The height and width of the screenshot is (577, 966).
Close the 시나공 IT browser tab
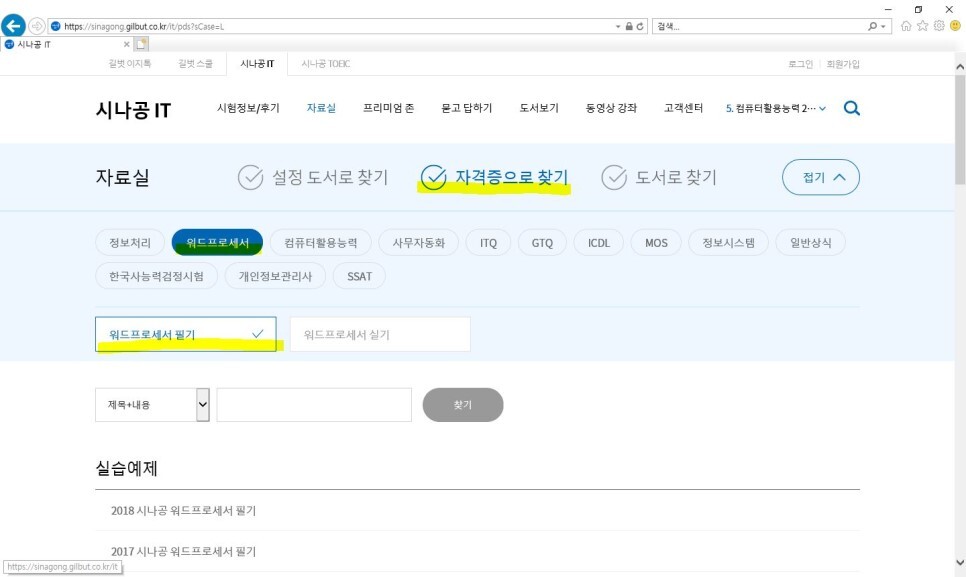tap(126, 44)
